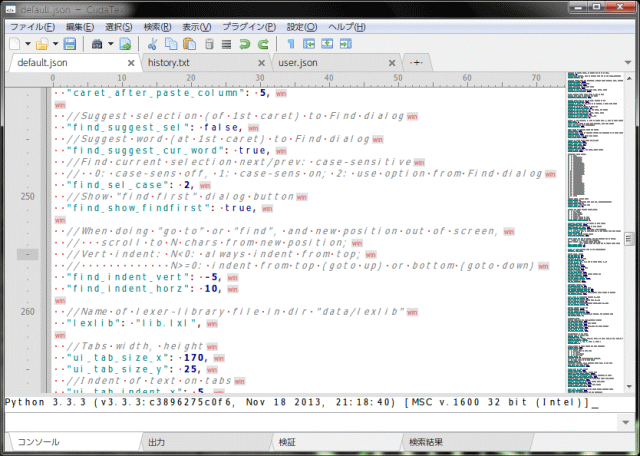Open the new-file dropdown arrow

click(28, 44)
